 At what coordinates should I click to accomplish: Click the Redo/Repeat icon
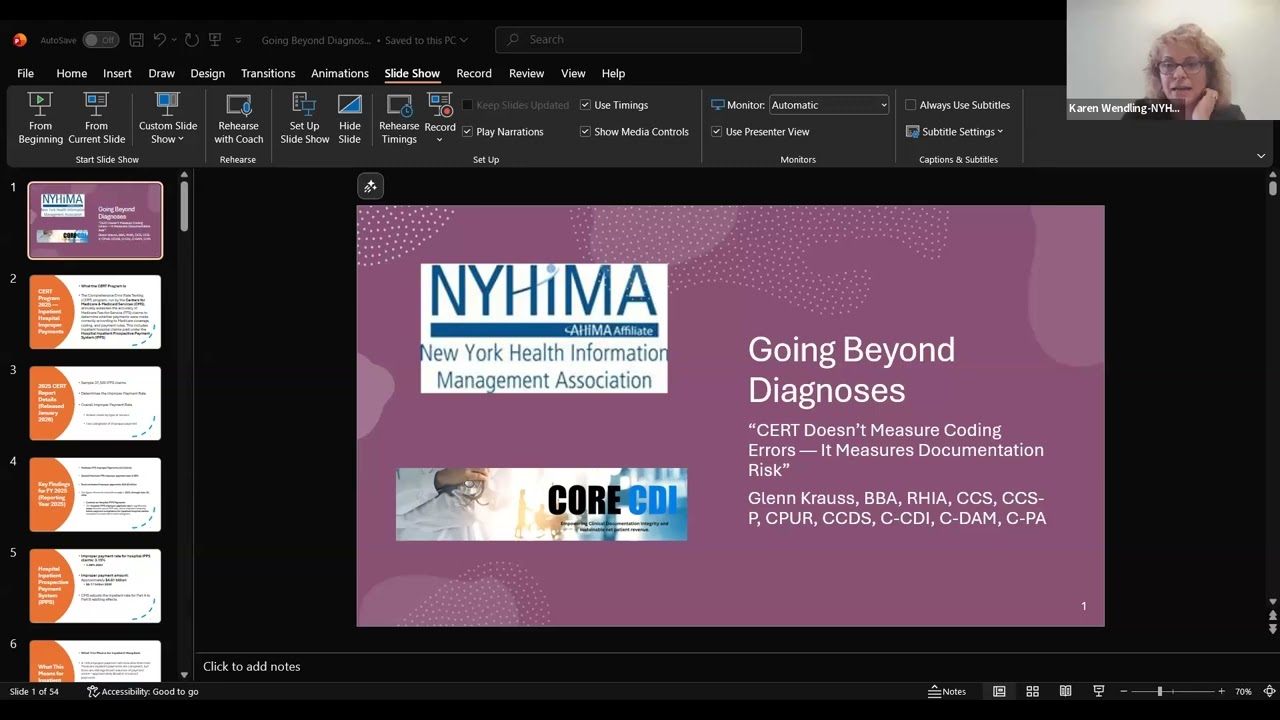coord(191,40)
